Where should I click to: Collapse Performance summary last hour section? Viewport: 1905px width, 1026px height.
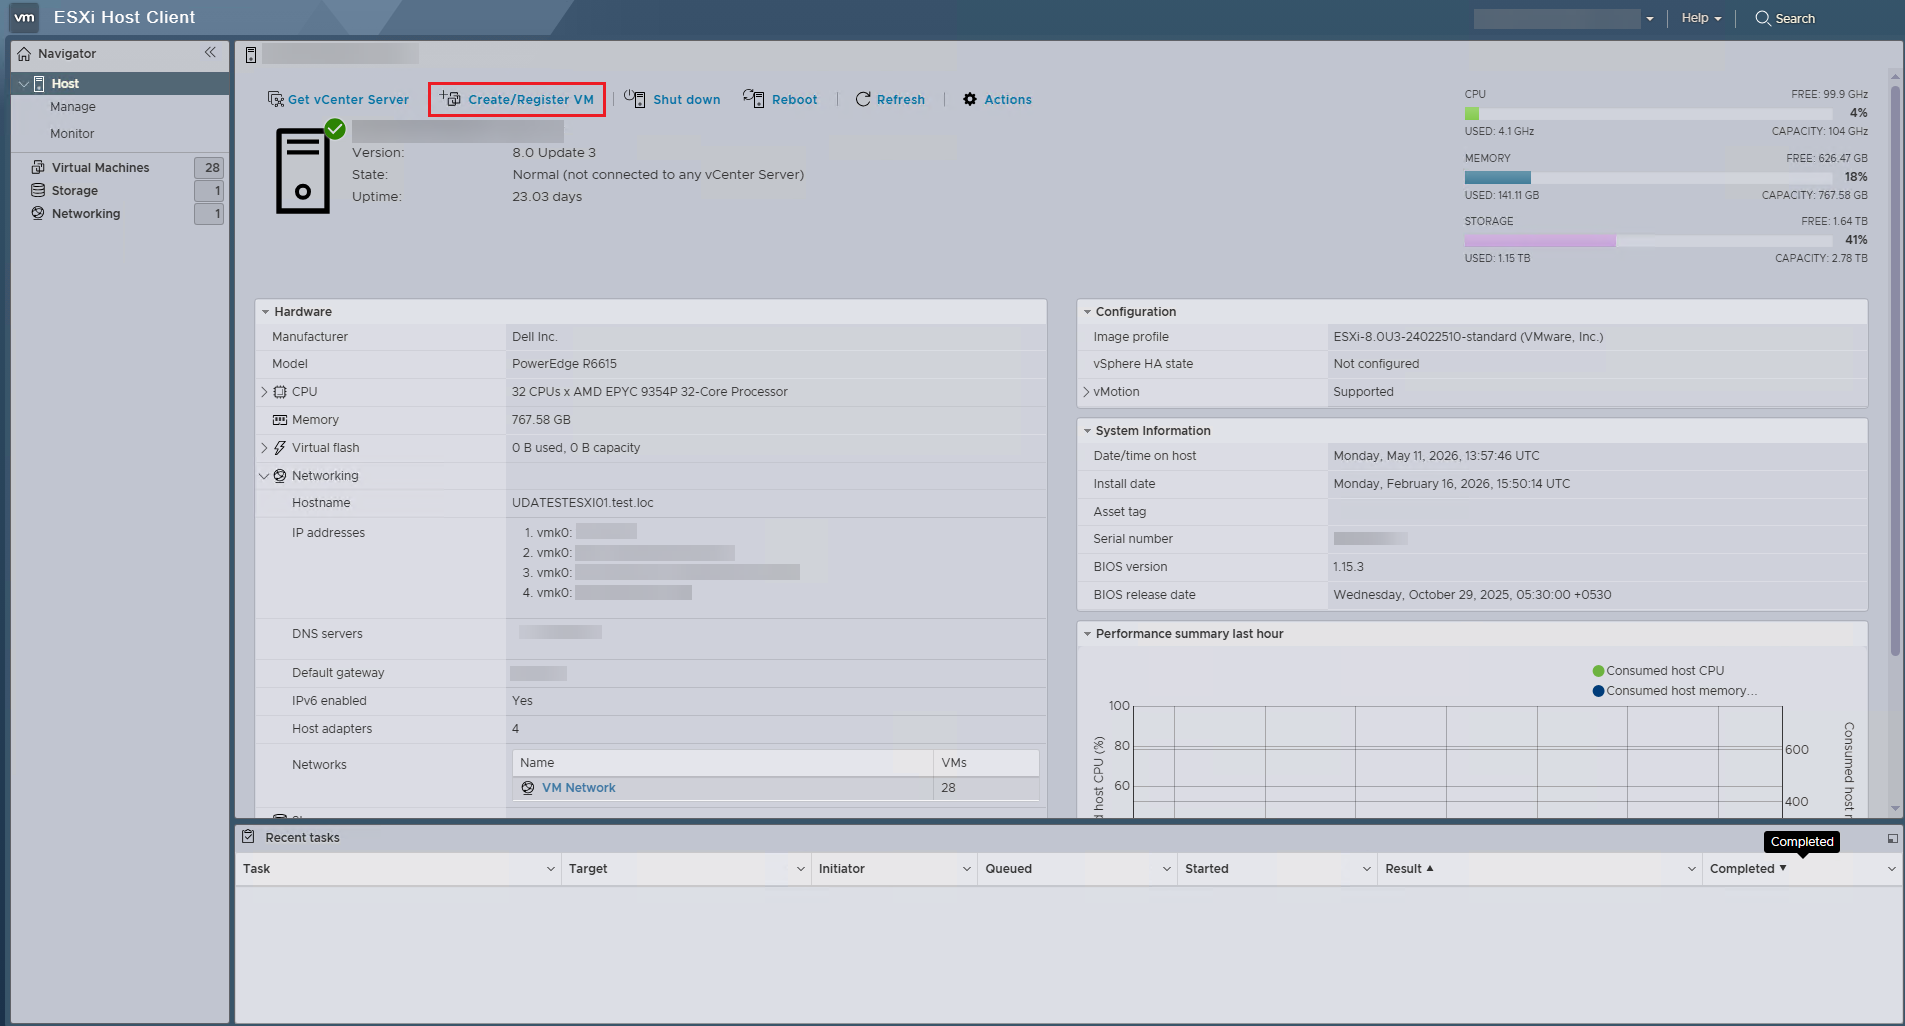point(1087,634)
